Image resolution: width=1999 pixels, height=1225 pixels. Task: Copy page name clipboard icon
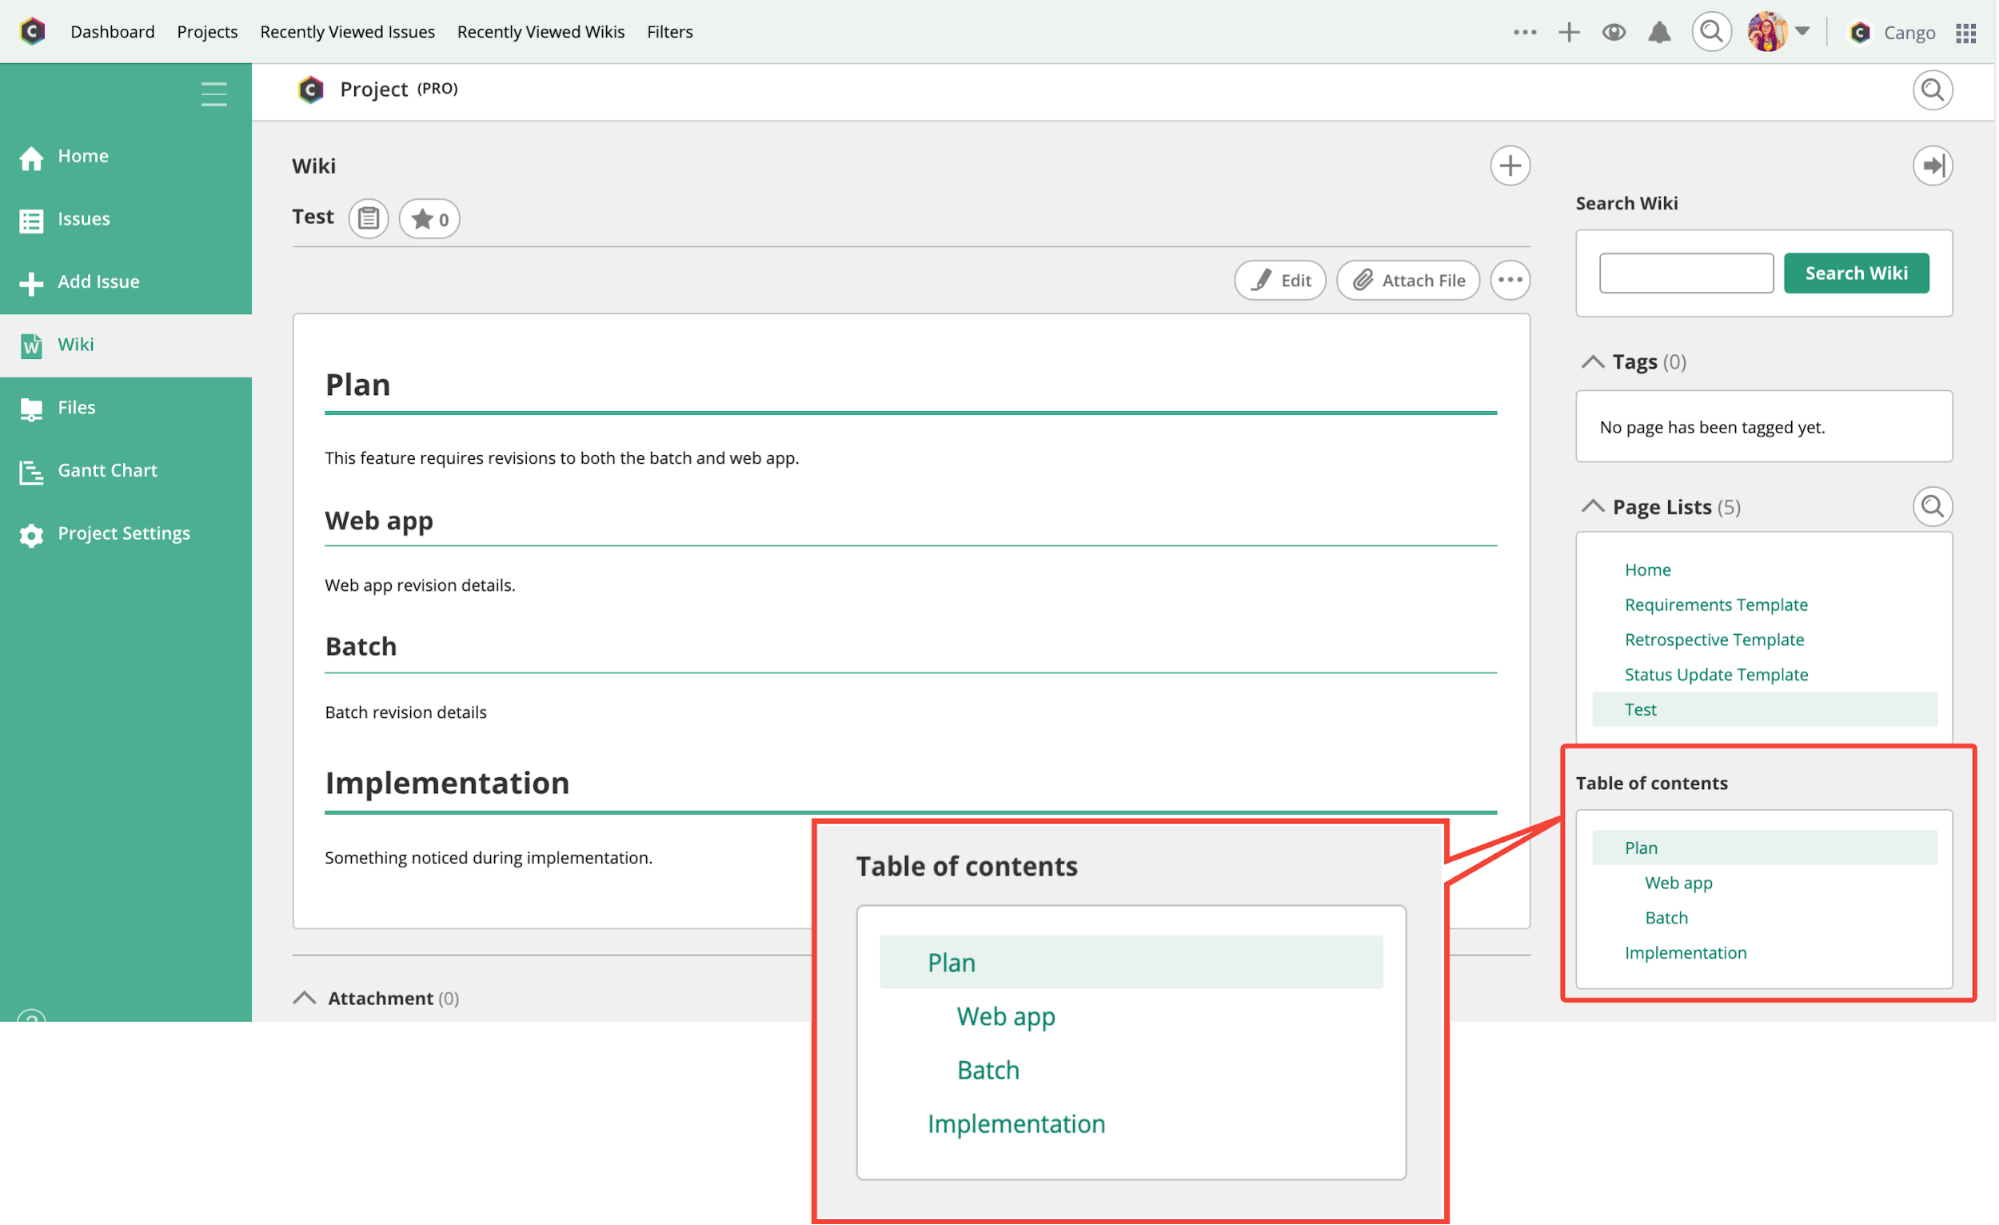(x=368, y=218)
